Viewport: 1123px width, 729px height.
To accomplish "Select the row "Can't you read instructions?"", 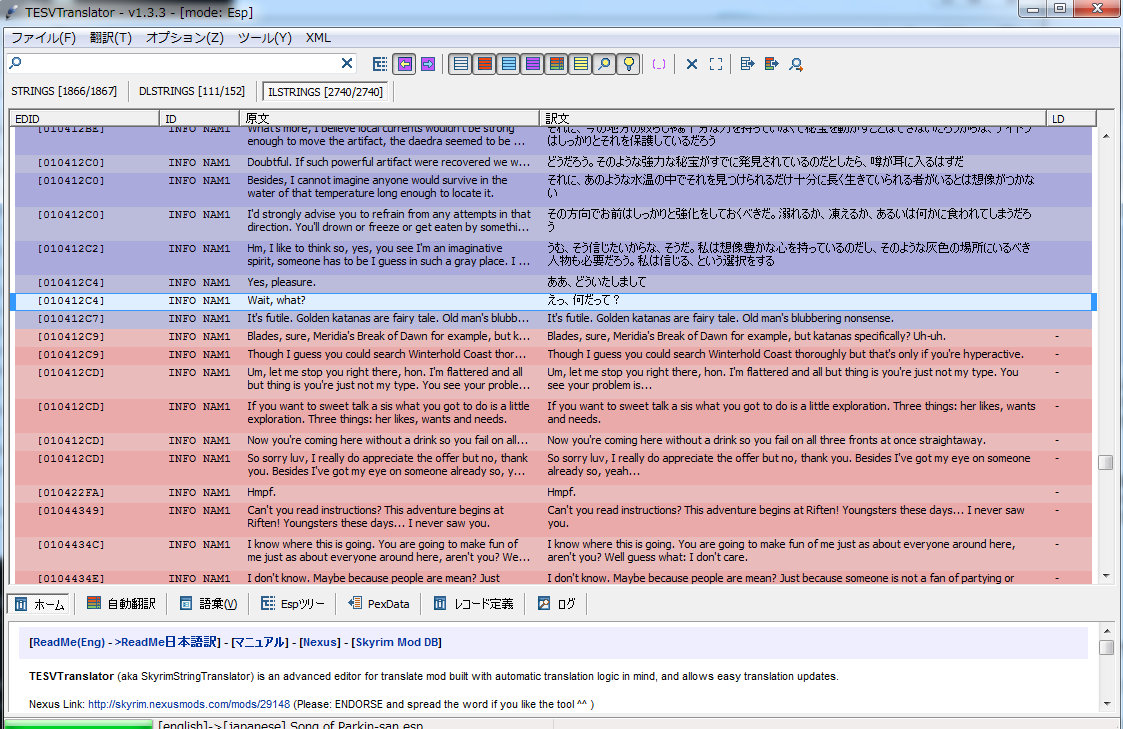I will tap(553, 518).
